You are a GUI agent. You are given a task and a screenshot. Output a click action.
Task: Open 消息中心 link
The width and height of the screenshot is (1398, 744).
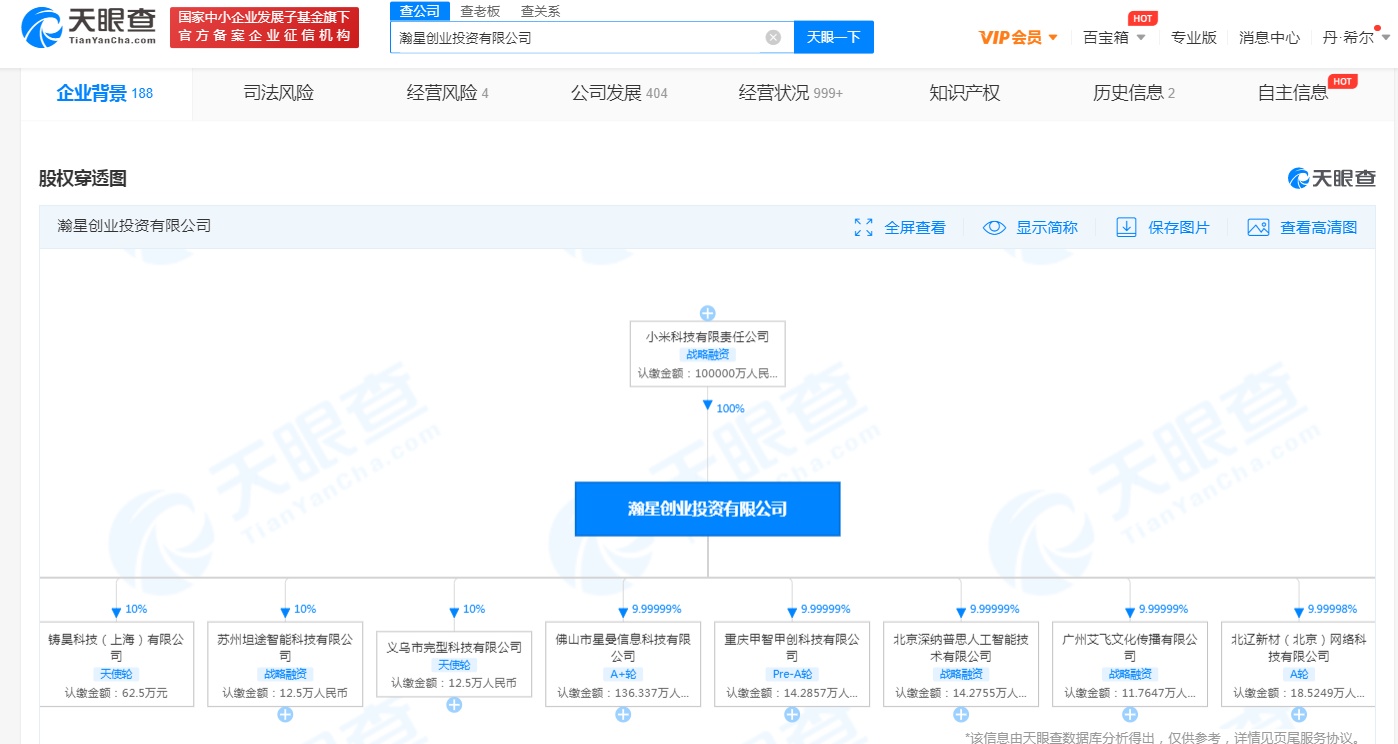pyautogui.click(x=1270, y=37)
